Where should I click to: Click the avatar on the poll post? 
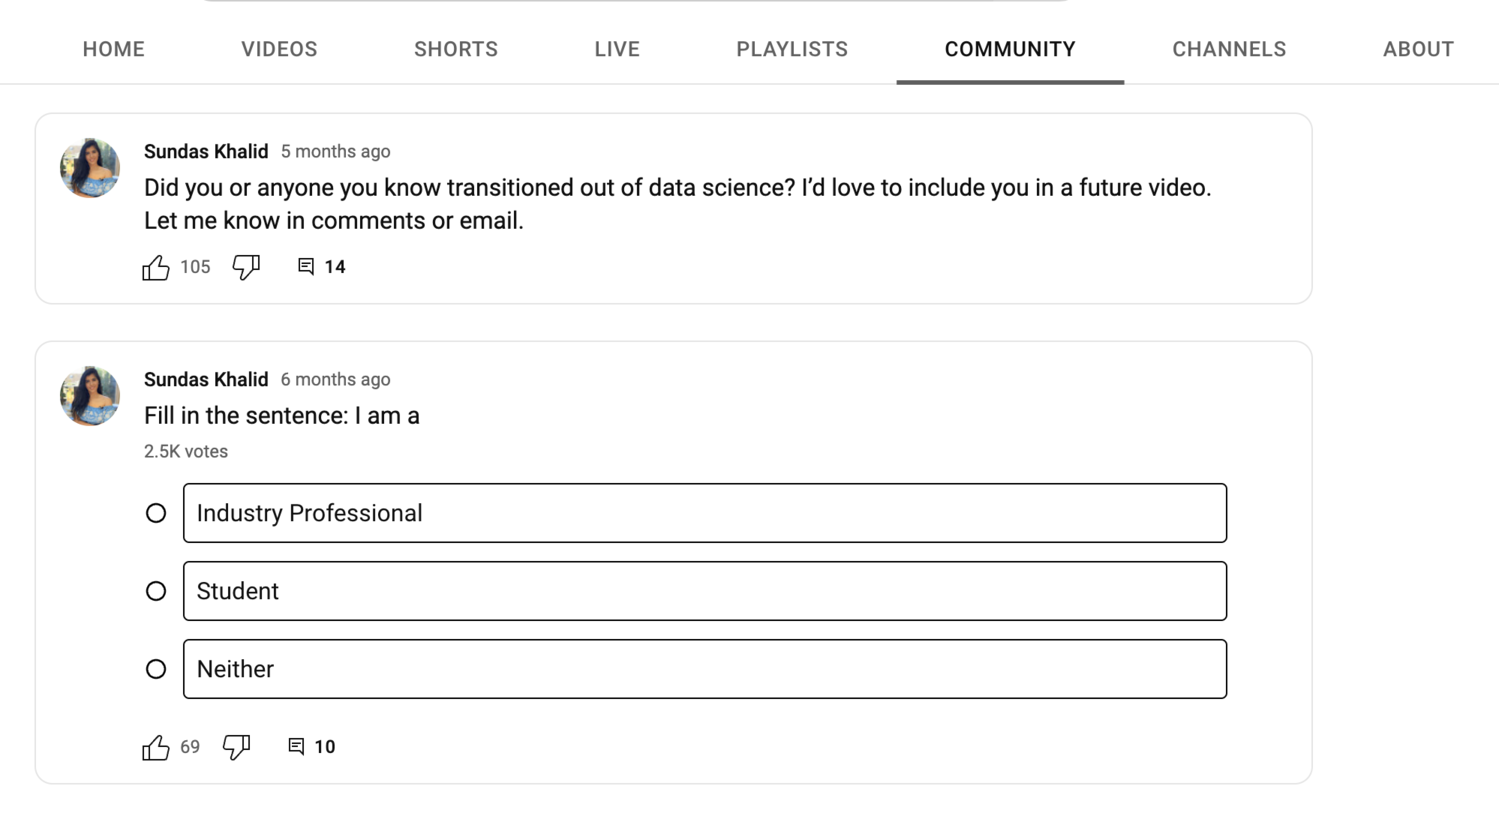89,396
